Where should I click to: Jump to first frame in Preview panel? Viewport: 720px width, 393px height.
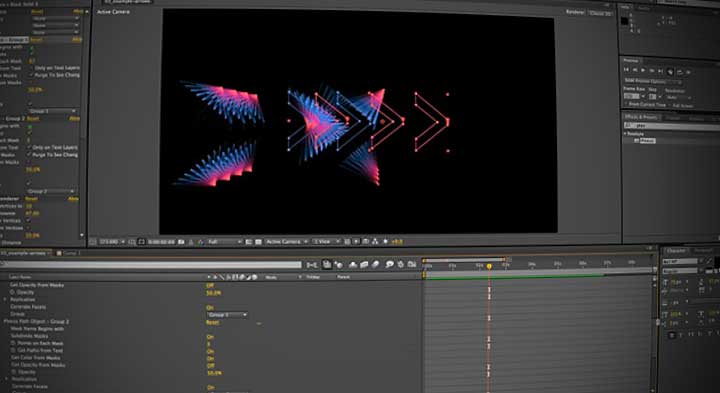(x=626, y=70)
